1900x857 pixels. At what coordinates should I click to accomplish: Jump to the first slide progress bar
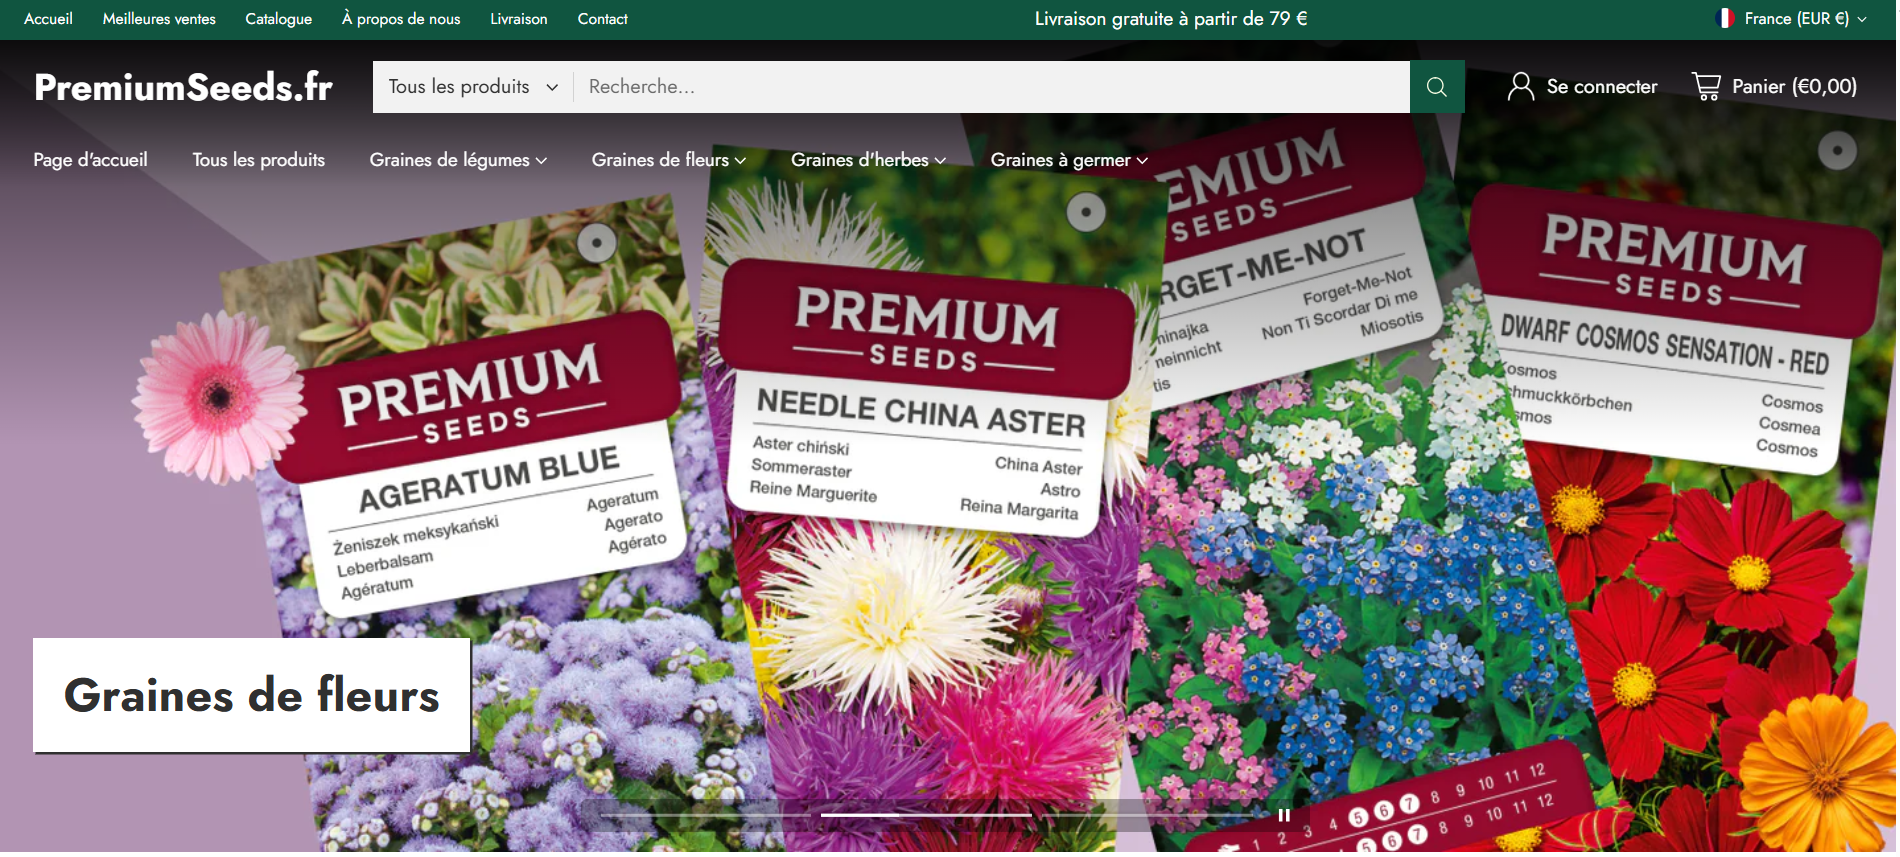coord(705,815)
